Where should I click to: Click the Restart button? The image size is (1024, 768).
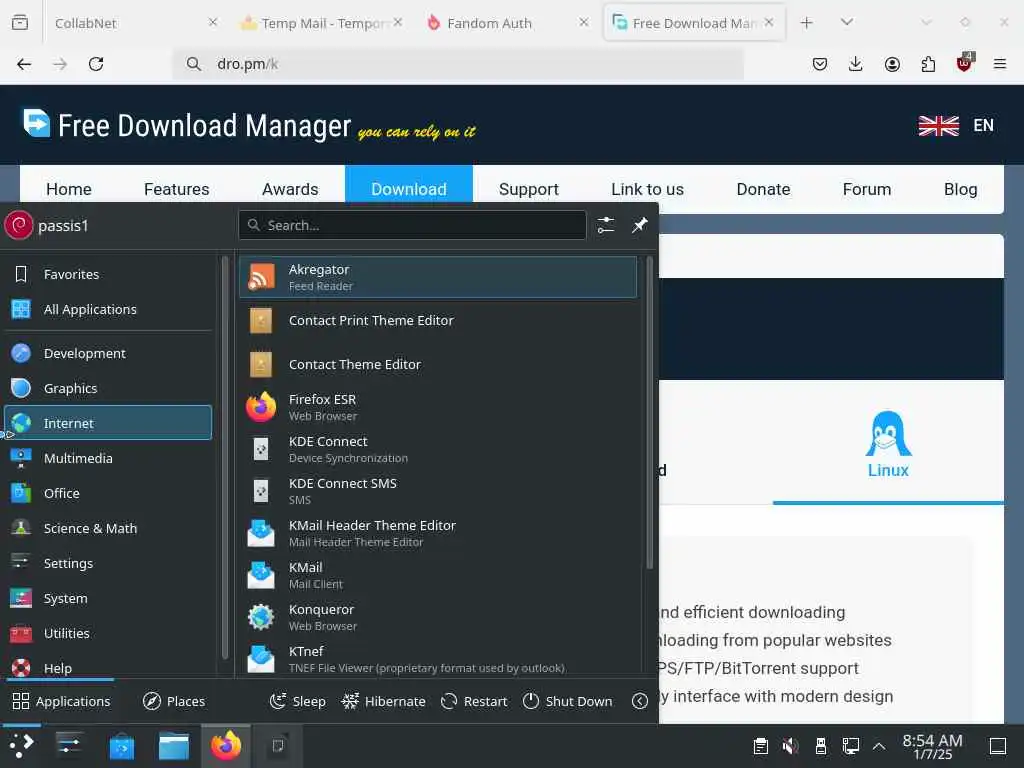coord(474,701)
